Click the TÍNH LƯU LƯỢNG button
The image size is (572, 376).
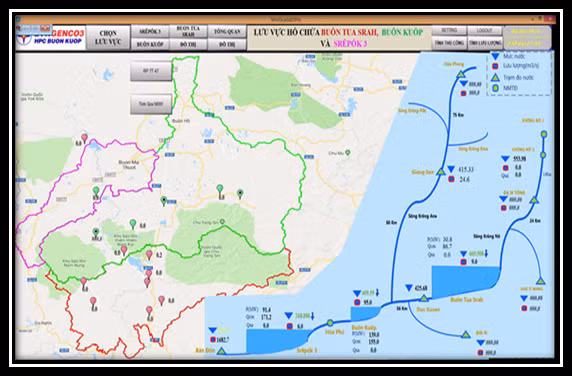(x=485, y=43)
